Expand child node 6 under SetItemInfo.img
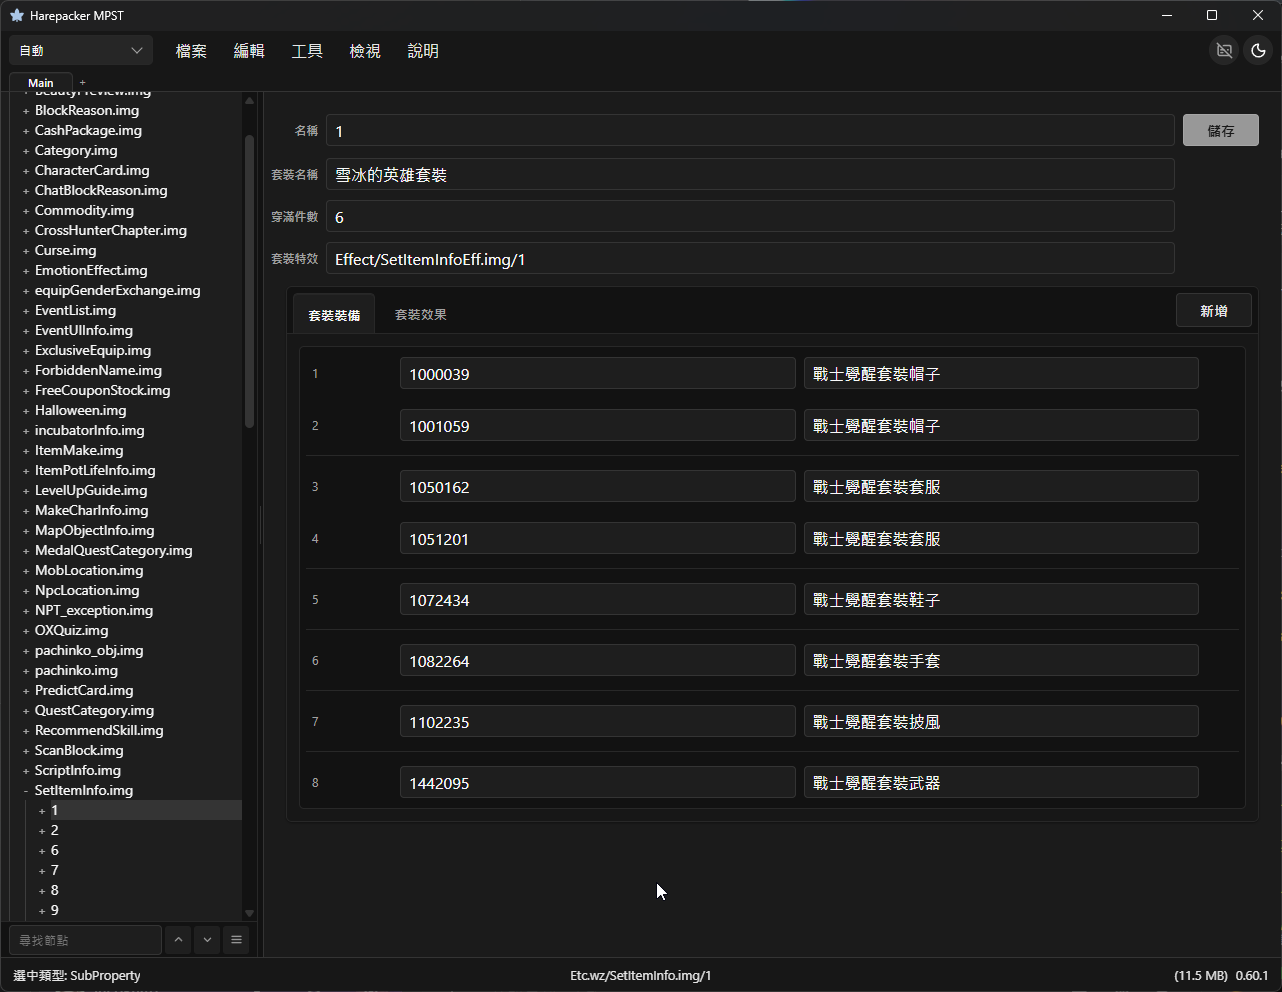1282x992 pixels. pos(42,851)
